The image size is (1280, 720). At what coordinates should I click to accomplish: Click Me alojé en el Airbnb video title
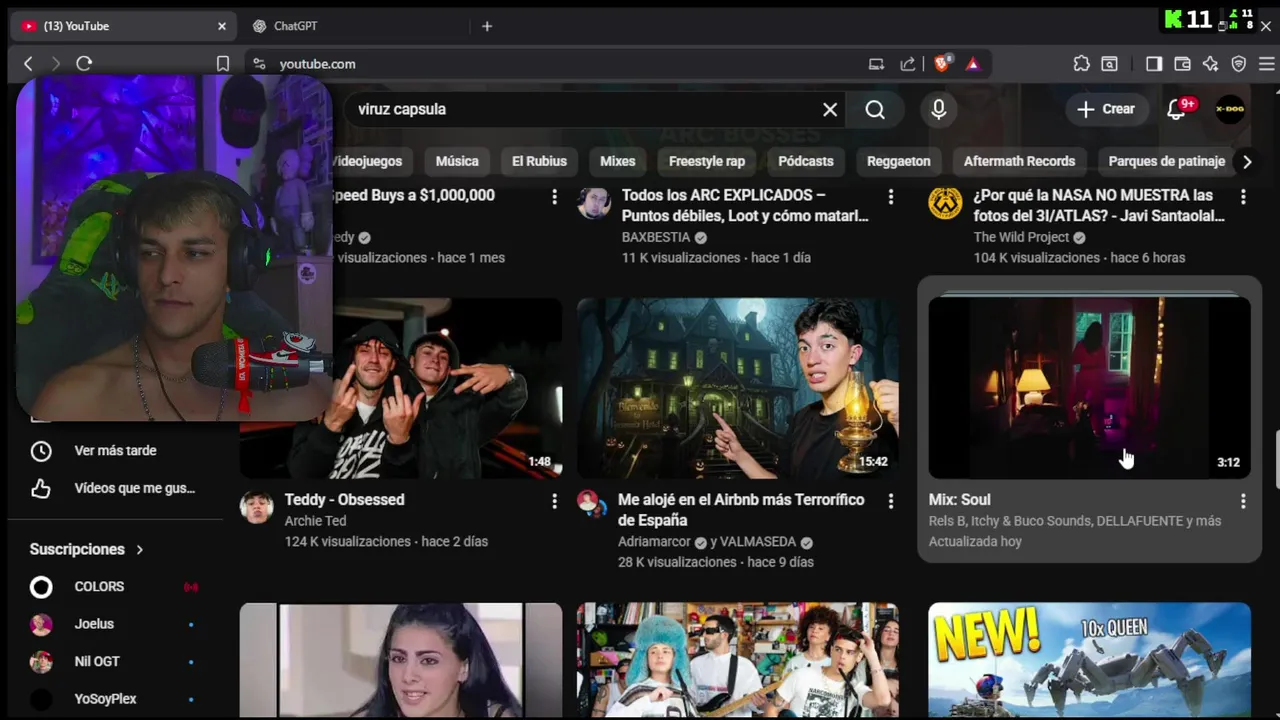(741, 510)
